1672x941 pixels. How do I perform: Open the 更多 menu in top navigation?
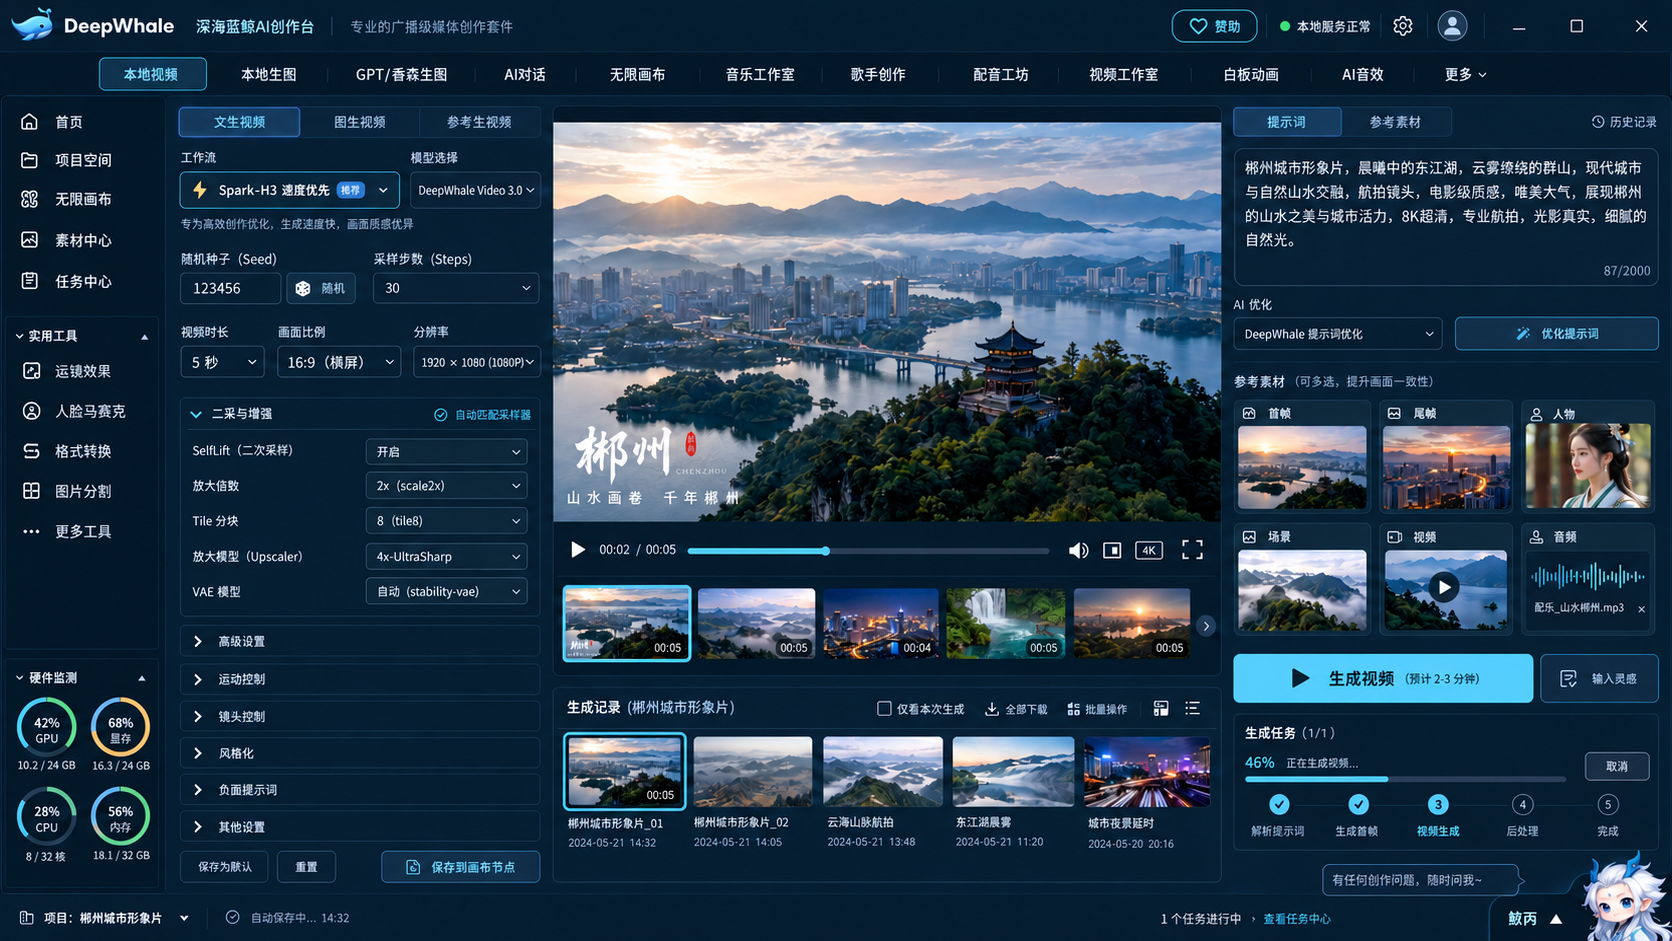1465,74
